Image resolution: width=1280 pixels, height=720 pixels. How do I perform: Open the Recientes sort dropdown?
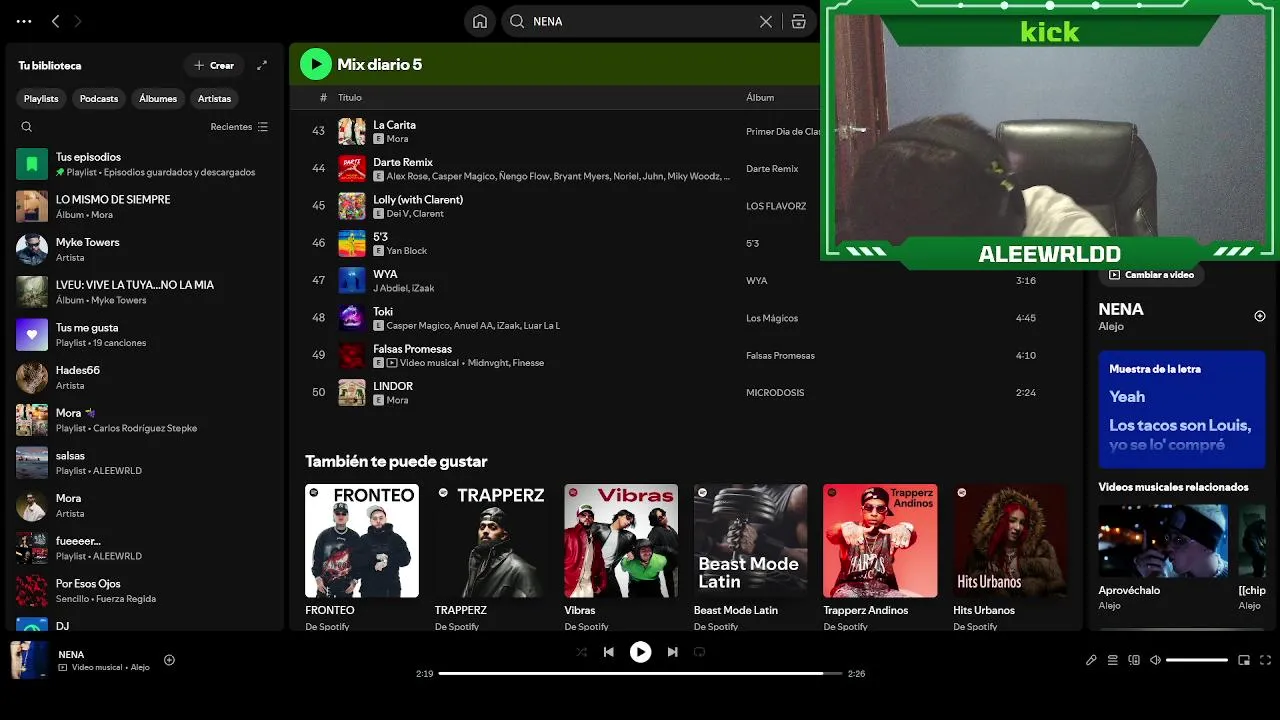click(239, 127)
